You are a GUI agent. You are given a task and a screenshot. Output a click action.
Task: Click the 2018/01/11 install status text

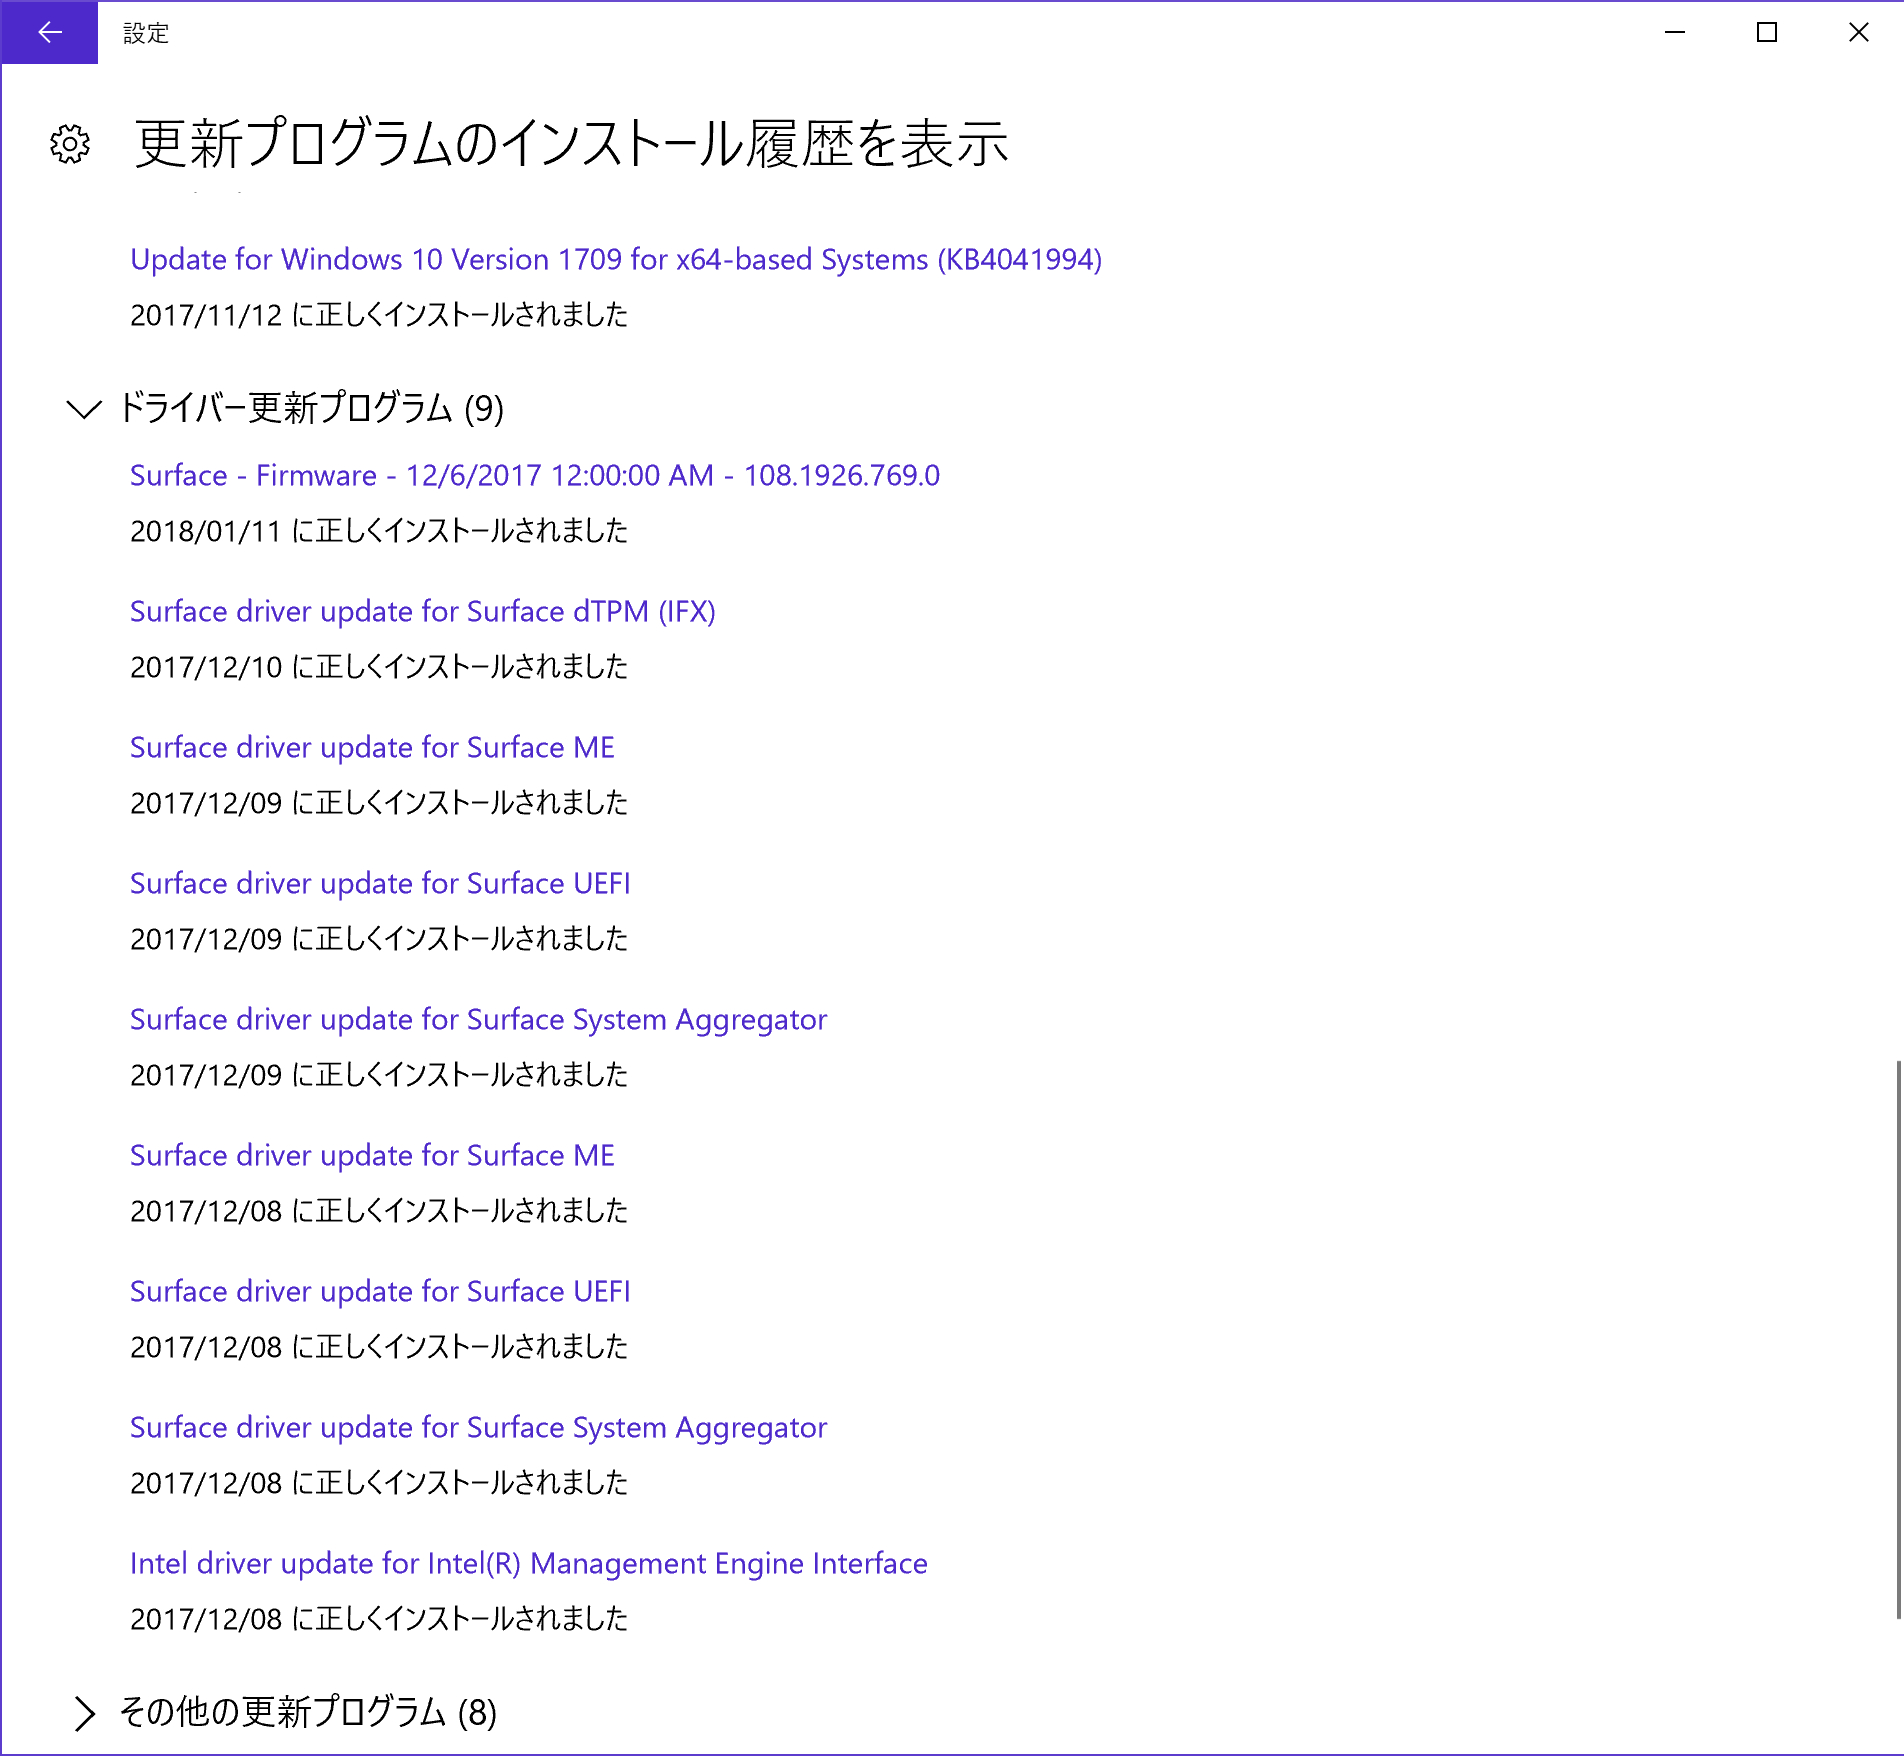379,531
